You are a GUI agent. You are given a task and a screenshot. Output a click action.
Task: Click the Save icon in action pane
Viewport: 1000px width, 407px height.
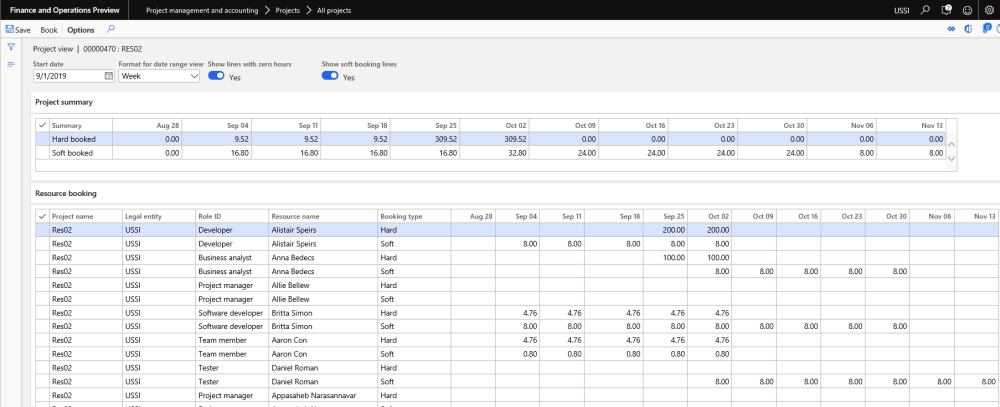[10, 30]
